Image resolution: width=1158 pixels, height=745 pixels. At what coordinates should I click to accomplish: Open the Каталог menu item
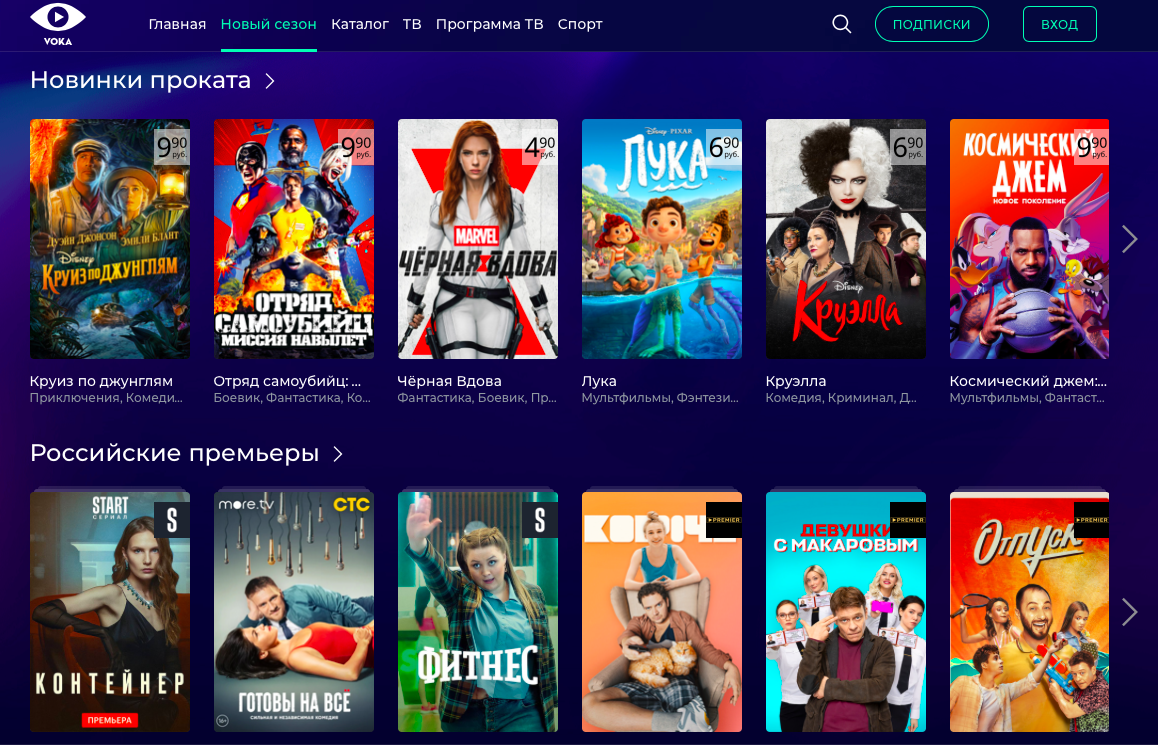tap(360, 24)
